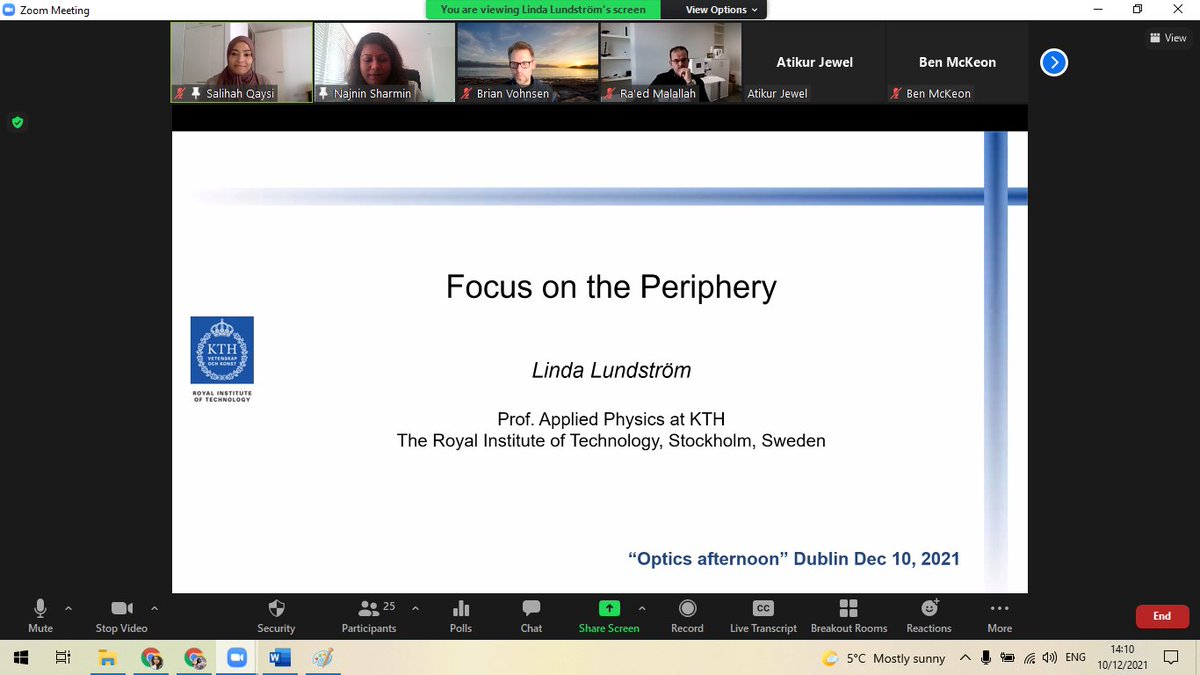The width and height of the screenshot is (1200, 675).
Task: Open Microsoft Word from taskbar
Action: tap(280, 658)
